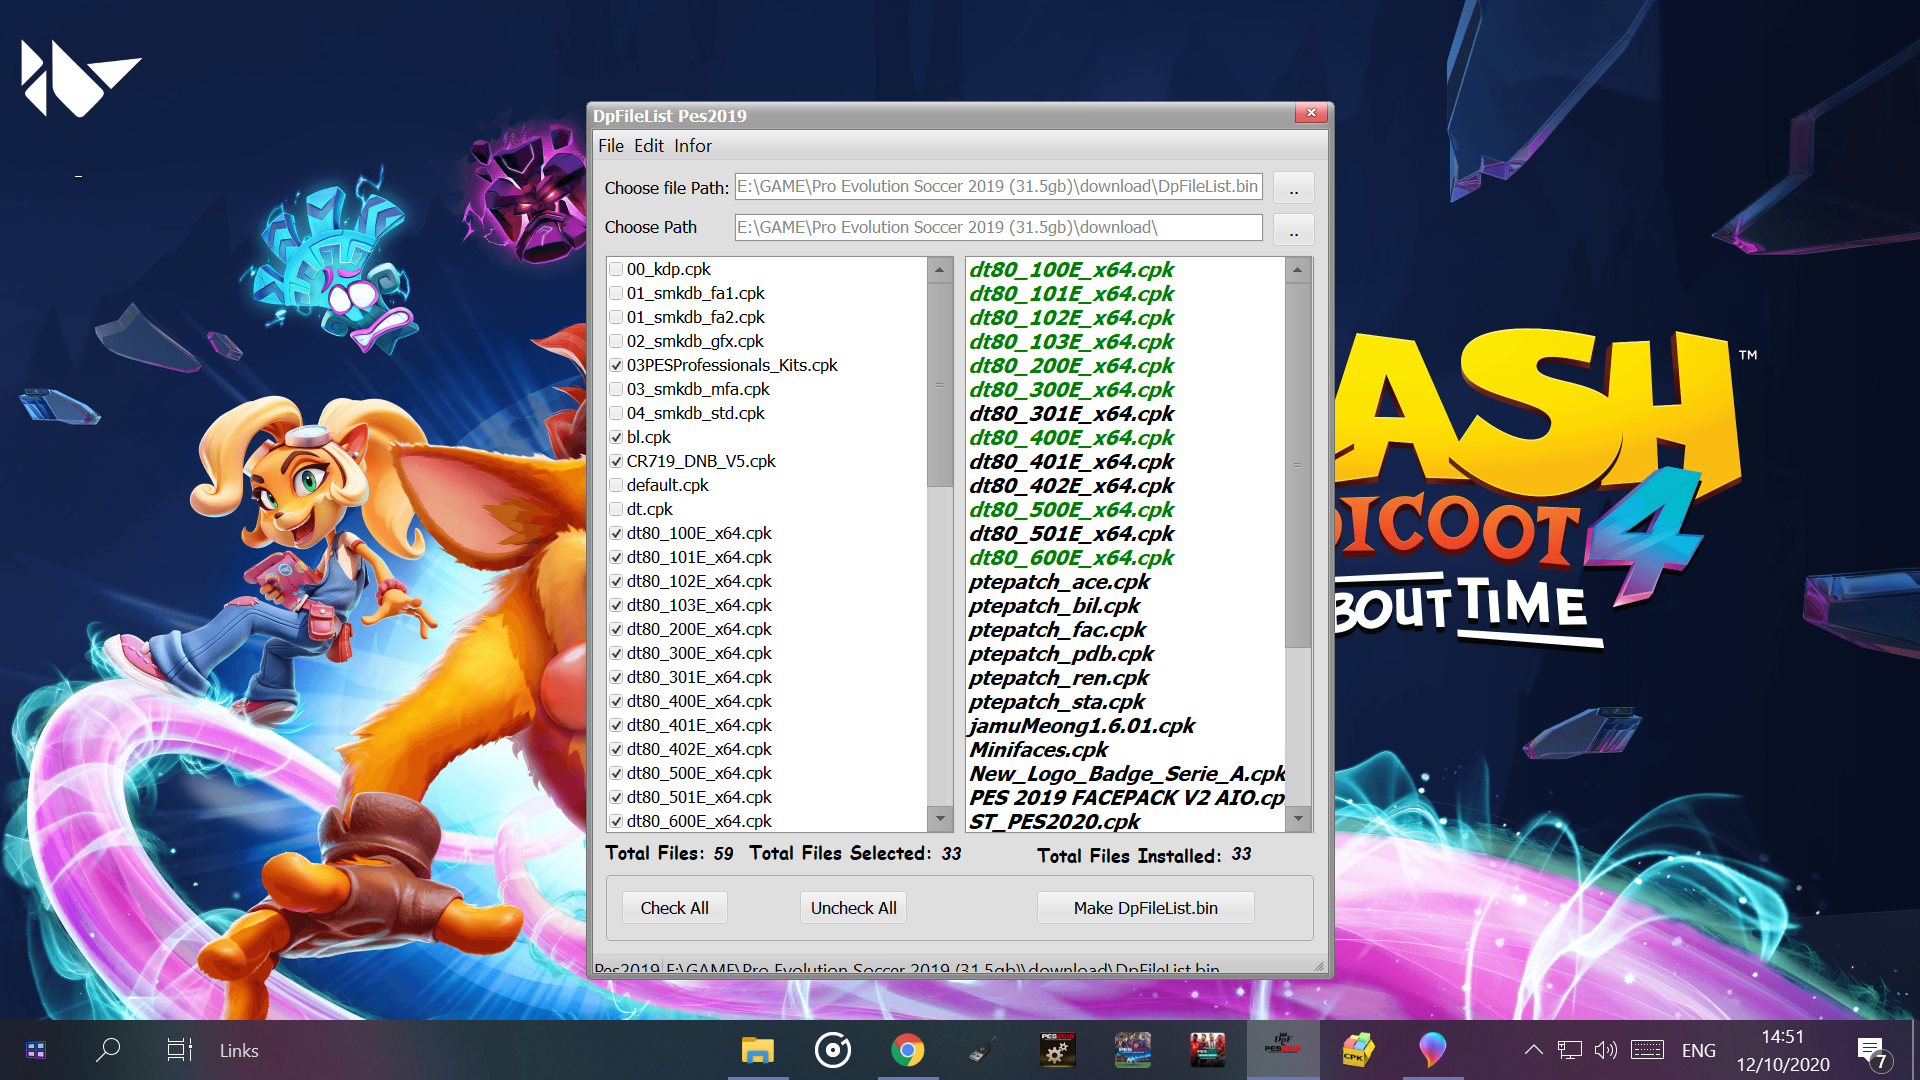Open Paint 3D from the taskbar
The height and width of the screenshot is (1080, 1920).
1432,1050
